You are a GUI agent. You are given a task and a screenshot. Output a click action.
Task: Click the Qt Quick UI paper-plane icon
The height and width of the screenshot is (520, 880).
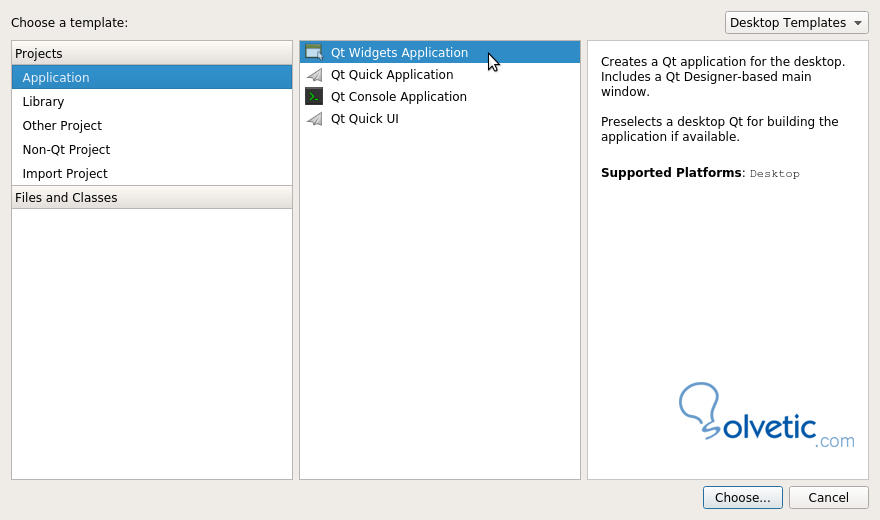pos(314,119)
